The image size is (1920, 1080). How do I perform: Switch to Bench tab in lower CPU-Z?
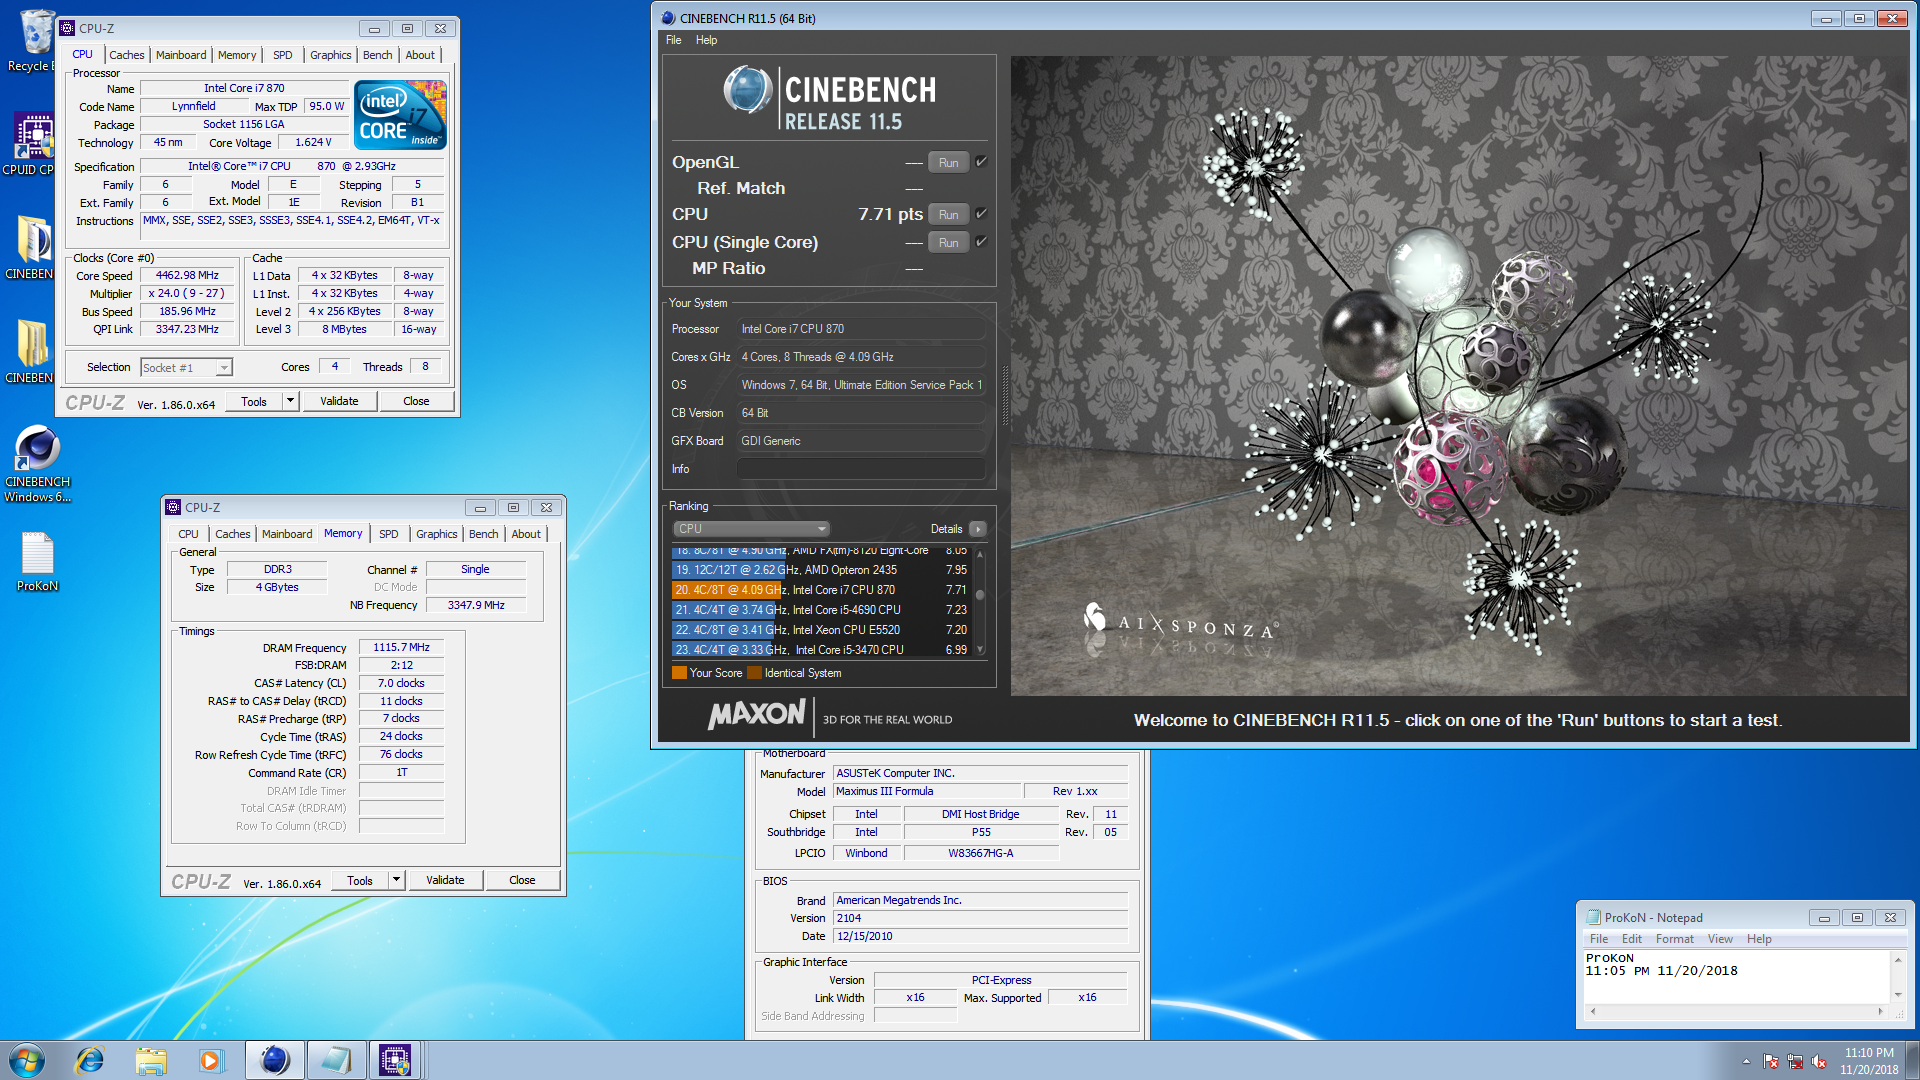click(484, 534)
